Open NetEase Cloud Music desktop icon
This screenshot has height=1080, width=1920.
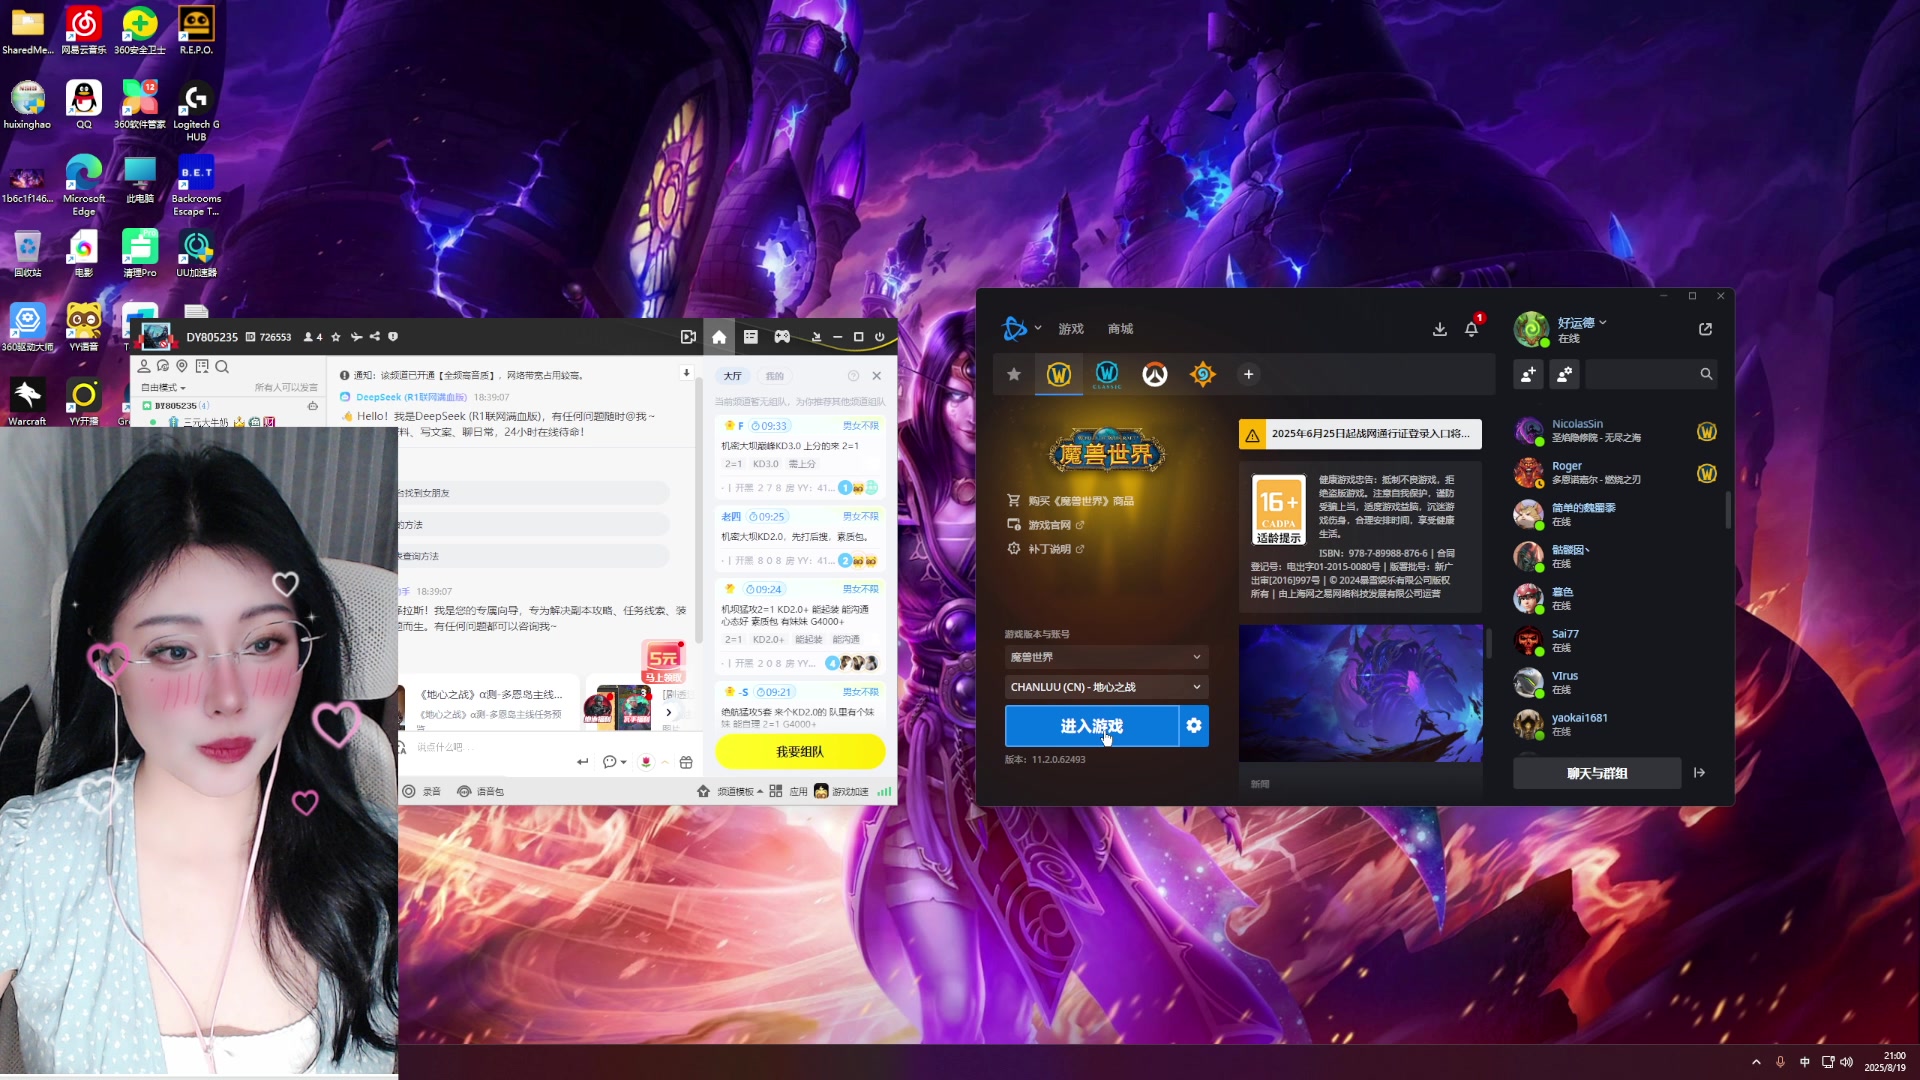pyautogui.click(x=84, y=30)
